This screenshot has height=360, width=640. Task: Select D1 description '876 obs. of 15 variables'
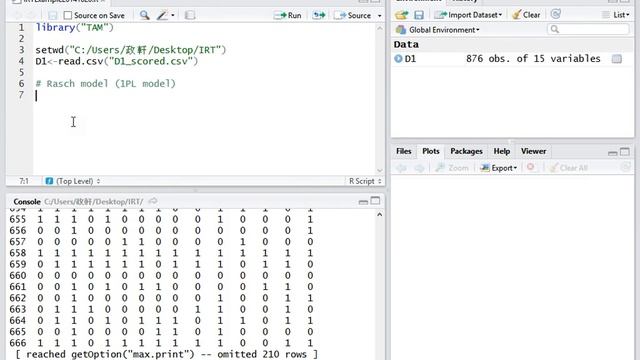[x=533, y=59]
